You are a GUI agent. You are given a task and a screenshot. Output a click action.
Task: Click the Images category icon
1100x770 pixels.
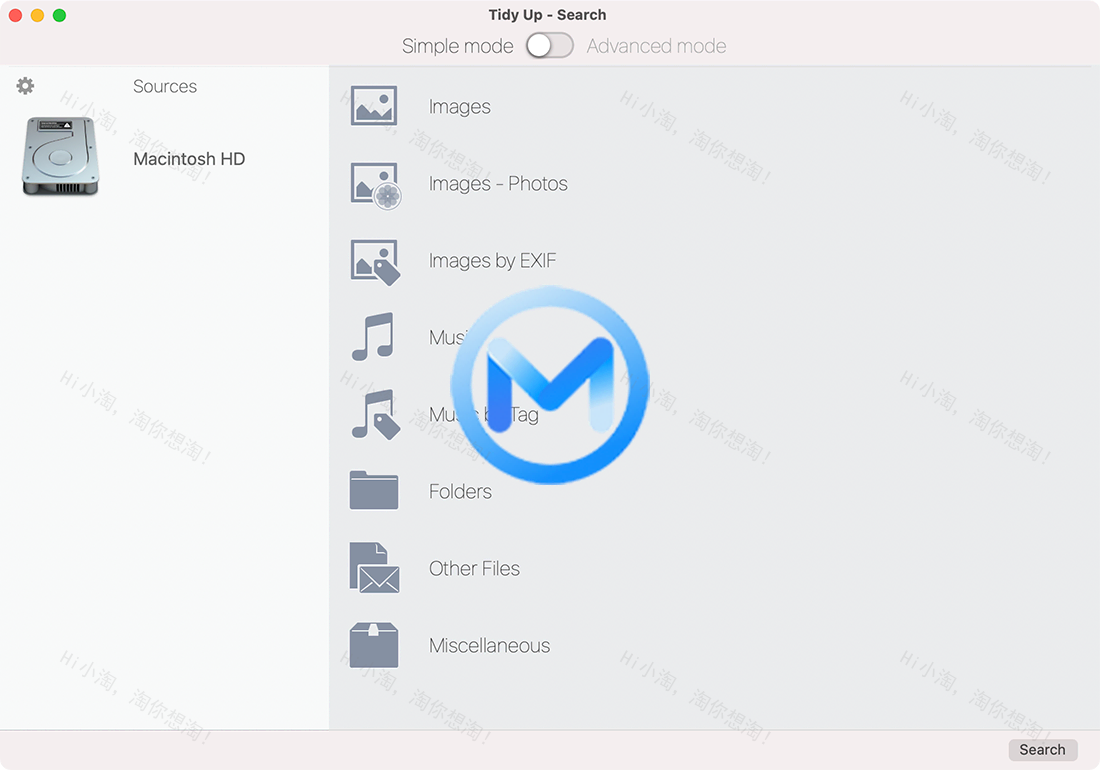click(374, 106)
